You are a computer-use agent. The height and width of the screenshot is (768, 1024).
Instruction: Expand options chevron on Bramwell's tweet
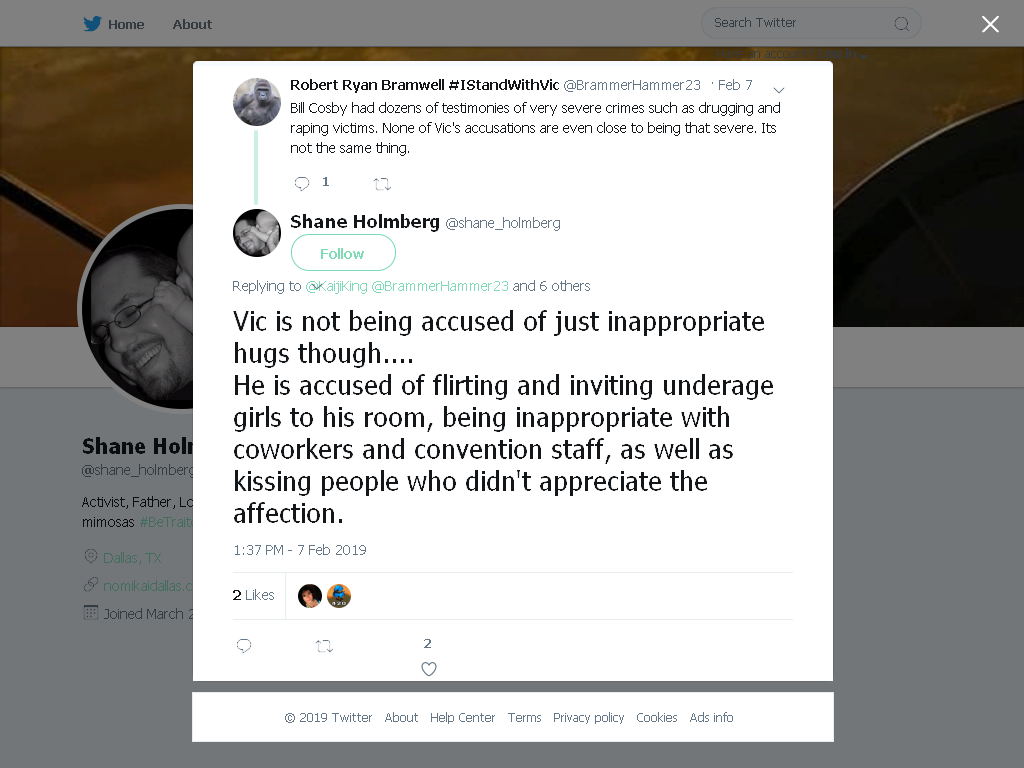tap(778, 89)
